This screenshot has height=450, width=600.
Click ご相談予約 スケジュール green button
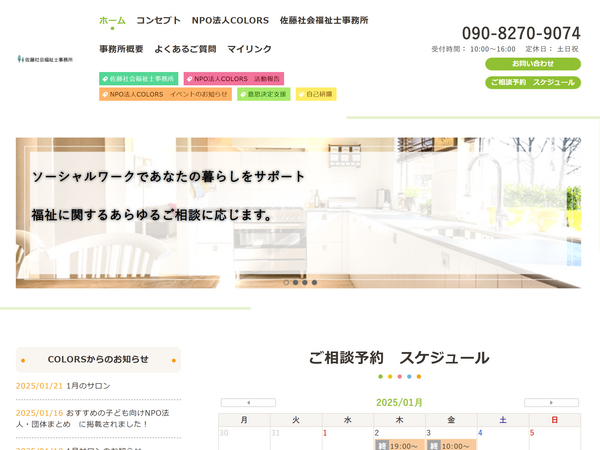tap(533, 82)
